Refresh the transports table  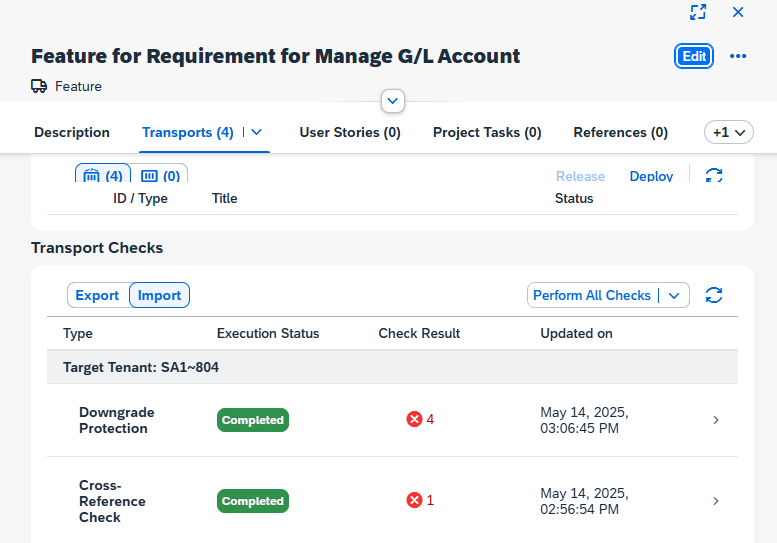tap(714, 175)
